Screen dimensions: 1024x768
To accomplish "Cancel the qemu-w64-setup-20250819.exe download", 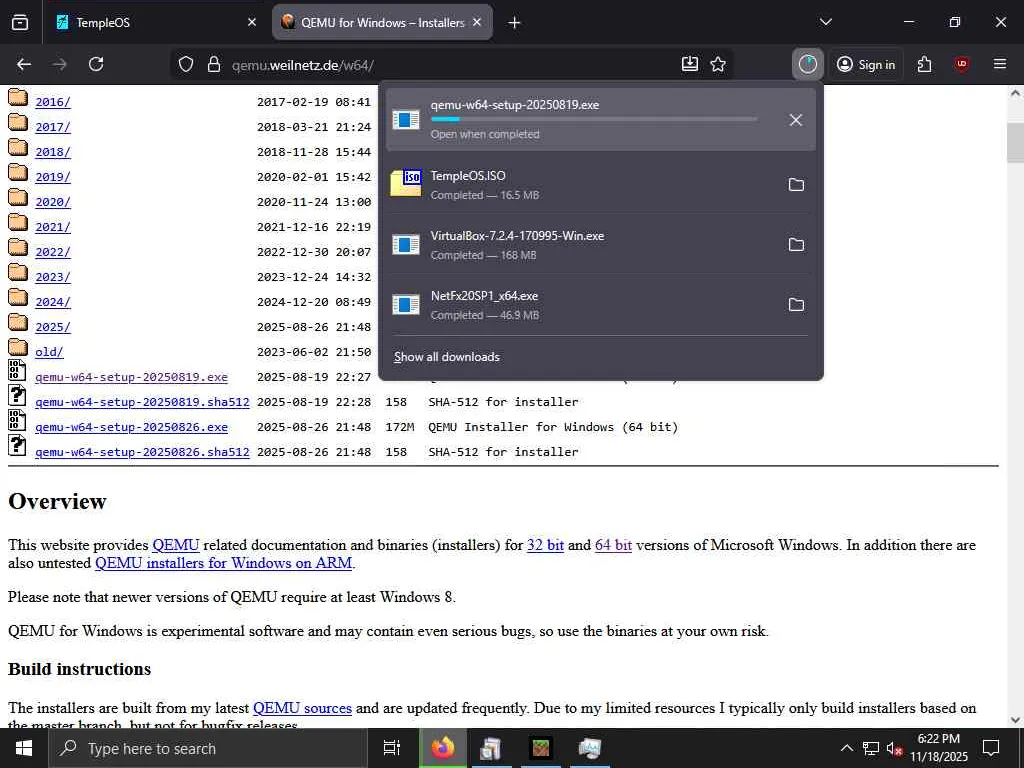I will point(795,120).
